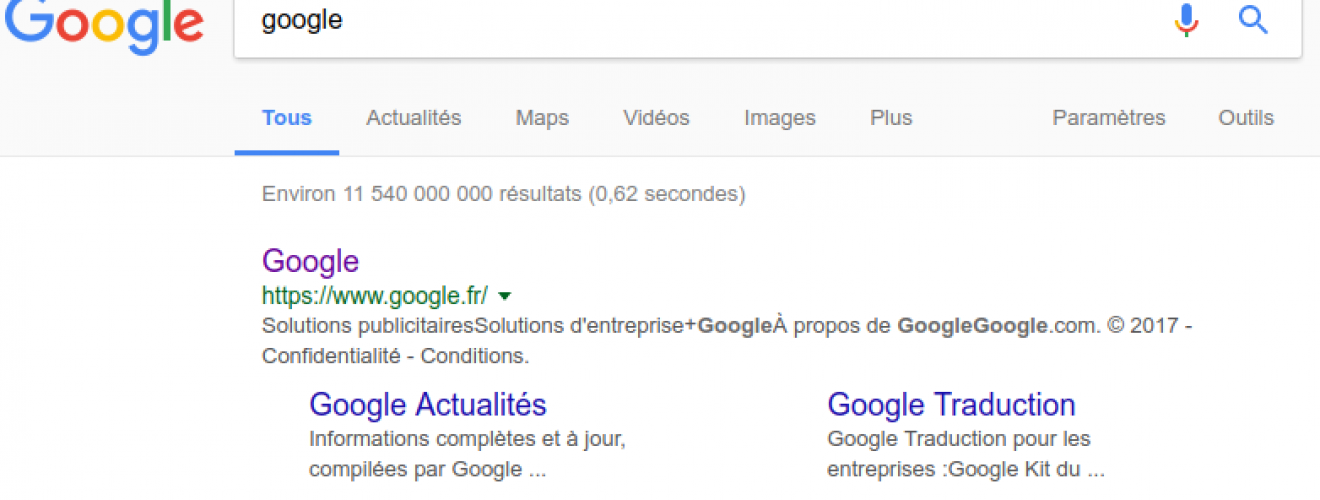Open the Paramètres menu
Image resolution: width=1320 pixels, height=500 pixels.
coord(1109,118)
